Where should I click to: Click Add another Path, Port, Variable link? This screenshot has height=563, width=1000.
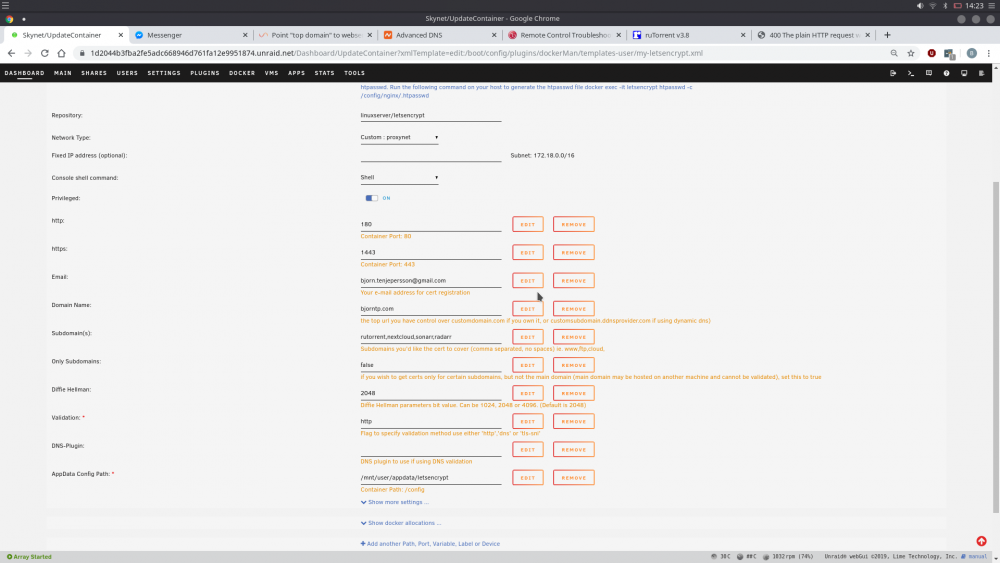(x=430, y=544)
